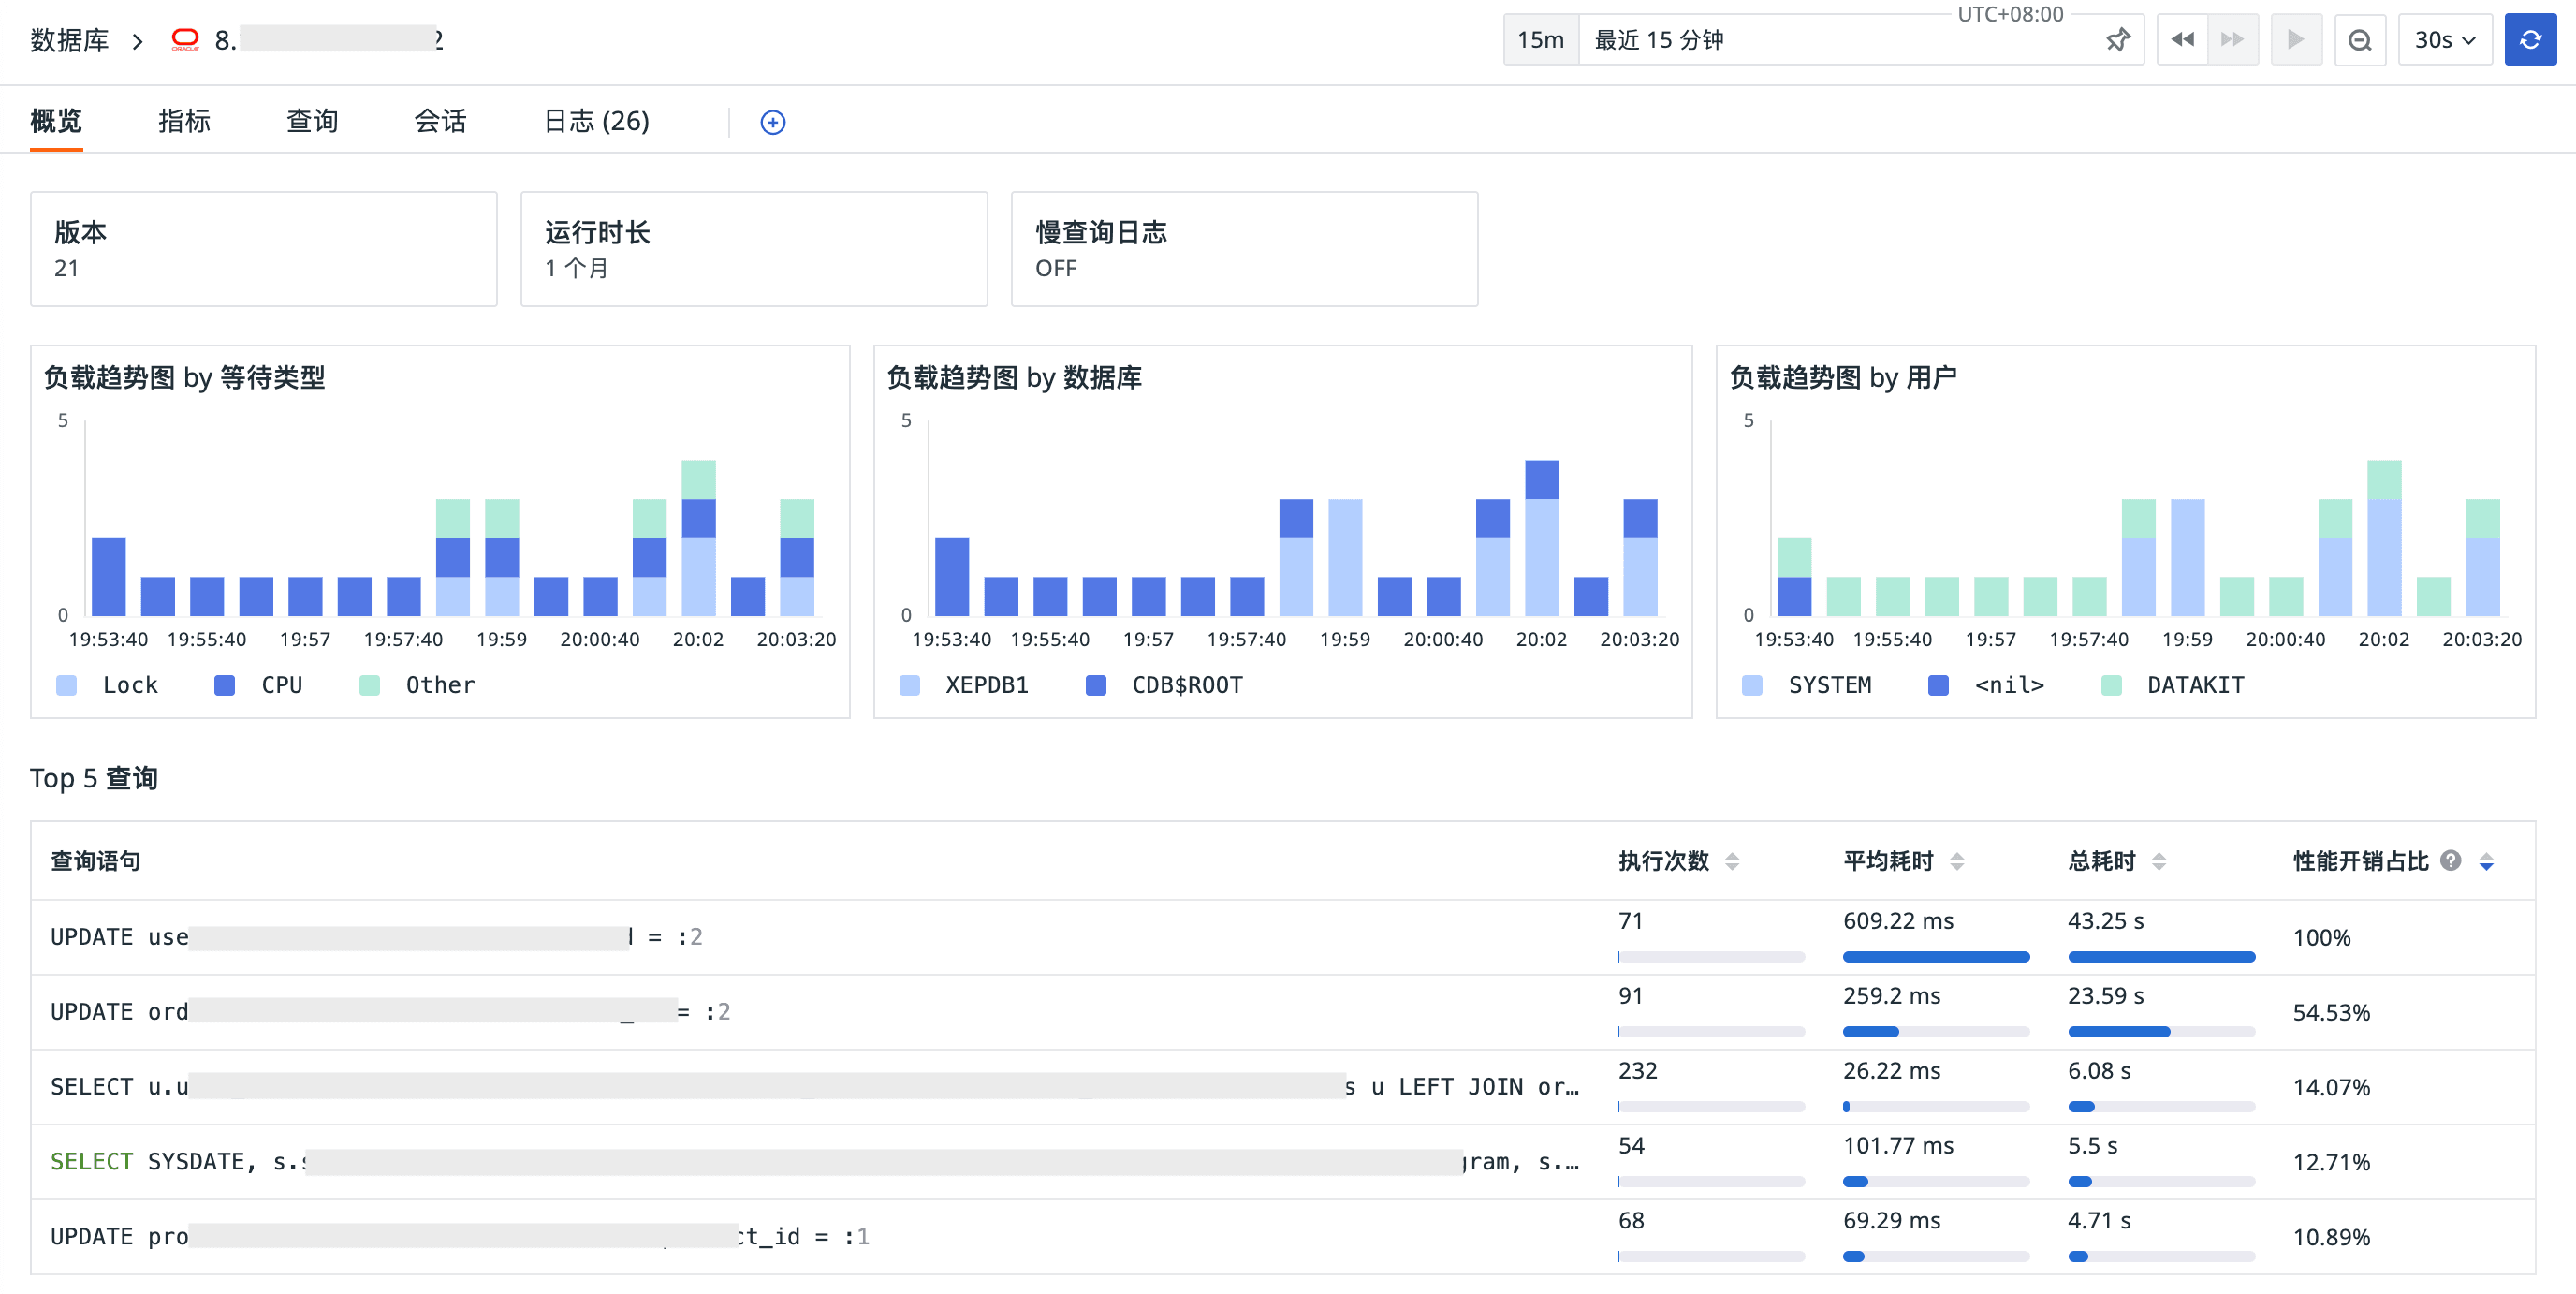Screen dimensions: 2576x1294
Task: Switch to the 指标 tab
Action: (184, 121)
